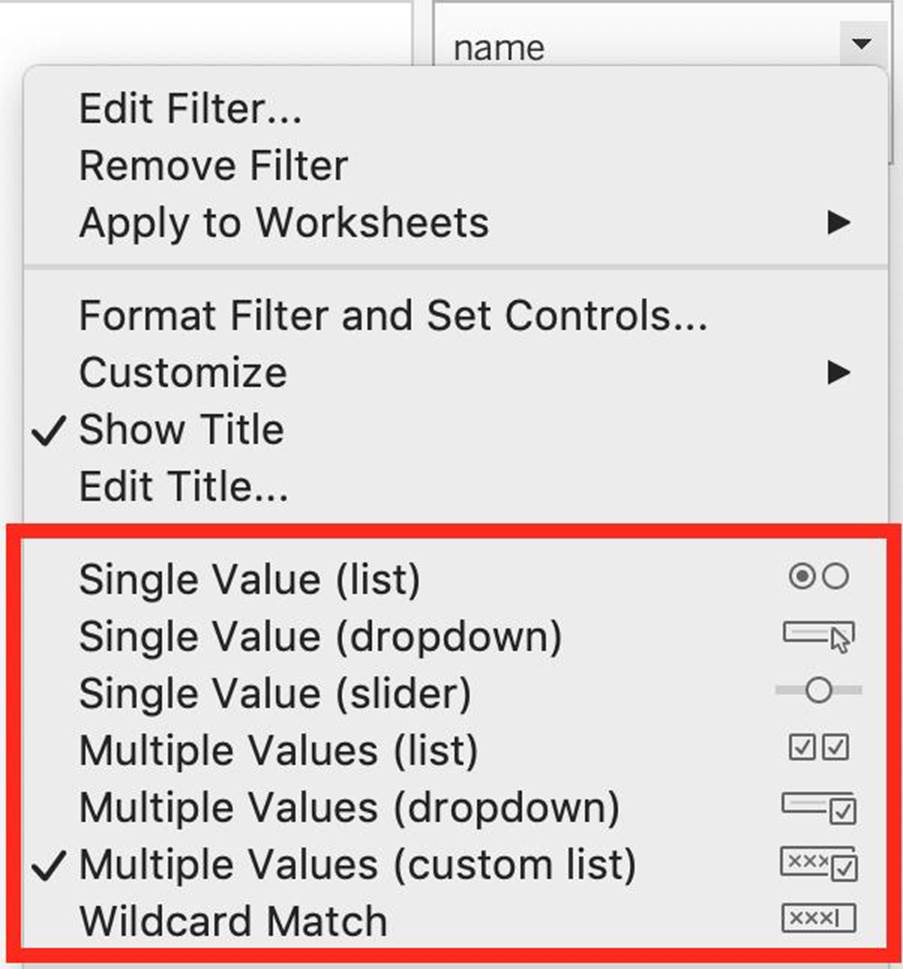Choose Single Value (list) filter mode

250,579
